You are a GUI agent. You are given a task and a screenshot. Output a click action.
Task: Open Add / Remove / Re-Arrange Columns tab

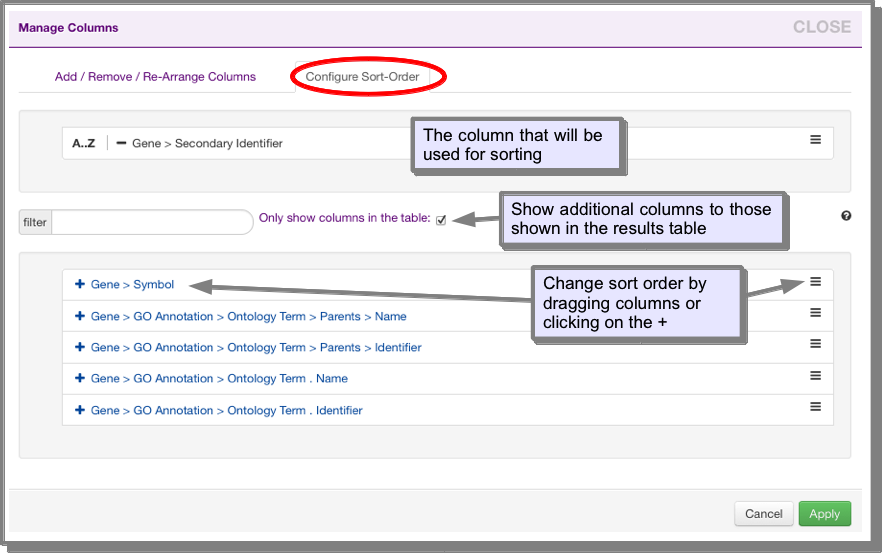point(155,77)
